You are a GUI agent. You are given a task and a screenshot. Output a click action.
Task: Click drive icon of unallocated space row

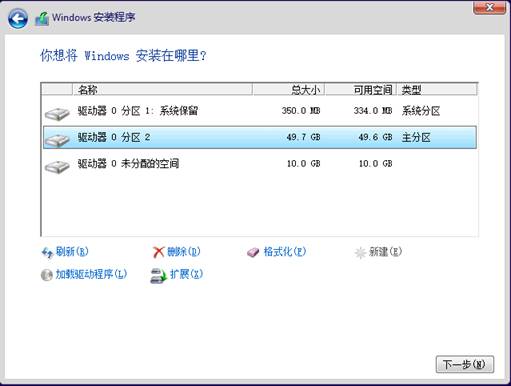coord(57,166)
